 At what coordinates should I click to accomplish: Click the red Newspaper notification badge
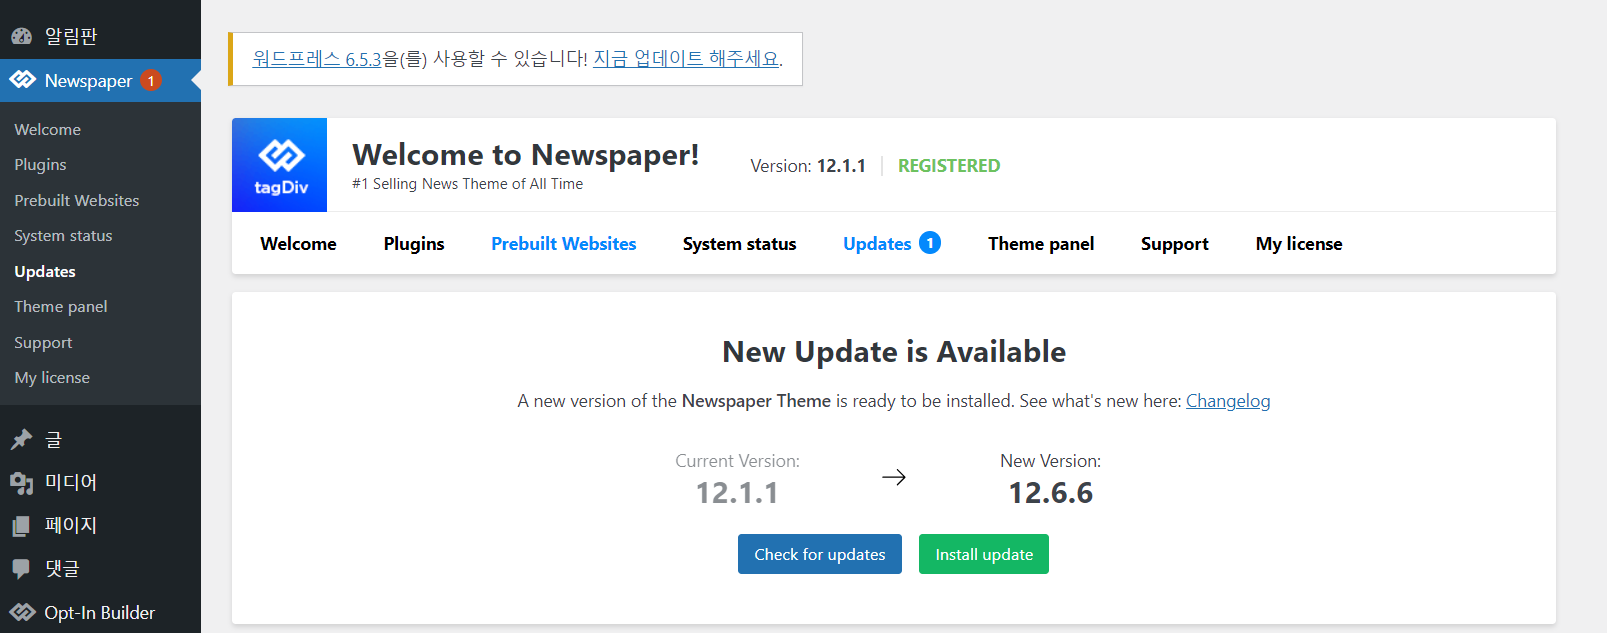pyautogui.click(x=151, y=80)
